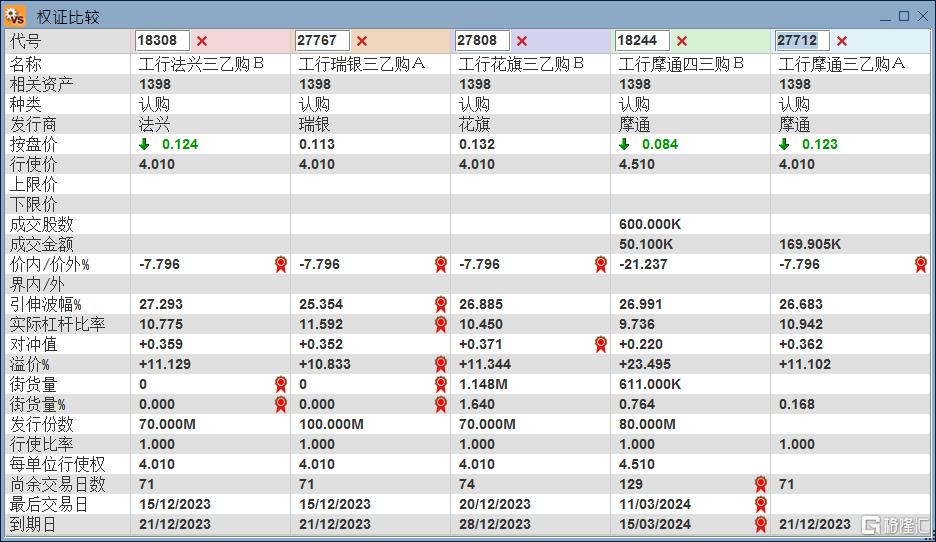Image resolution: width=936 pixels, height=542 pixels.
Task: Click the ribbon badge in 27767's 街货量% row
Action: (x=441, y=404)
